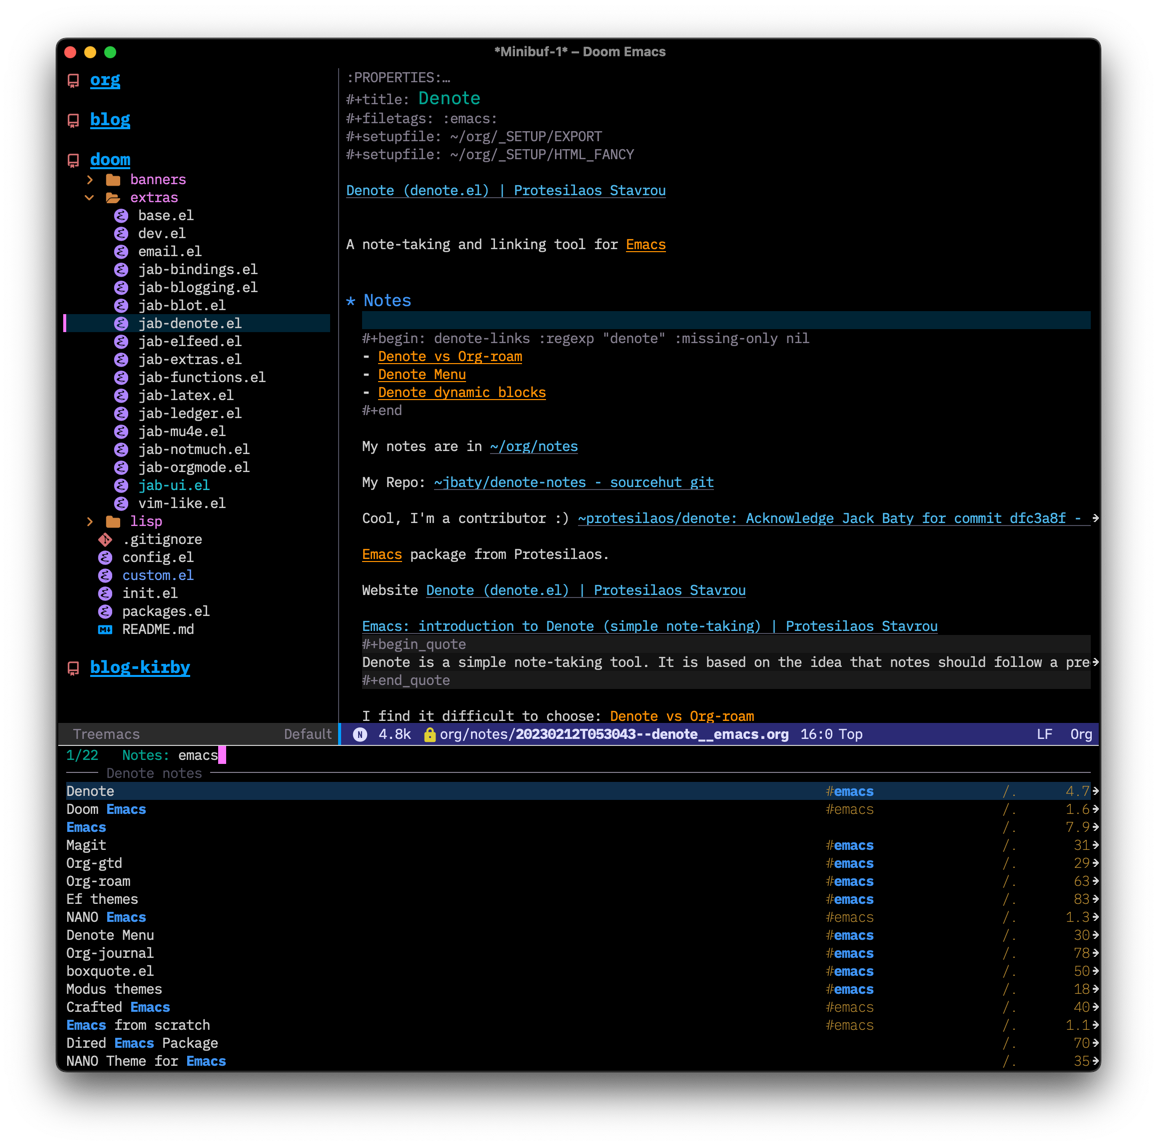Click the bookmark icon next to the doom project
The width and height of the screenshot is (1157, 1146).
72,159
